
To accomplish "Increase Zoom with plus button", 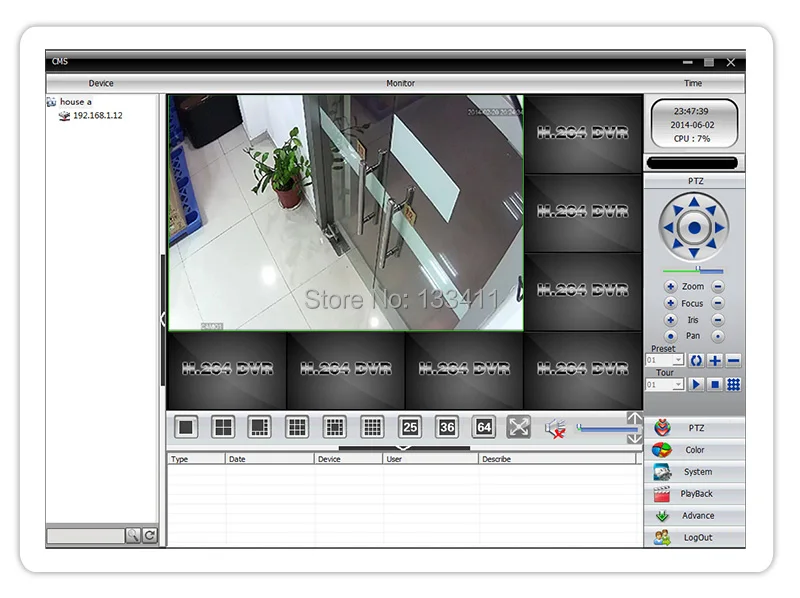I will point(670,287).
